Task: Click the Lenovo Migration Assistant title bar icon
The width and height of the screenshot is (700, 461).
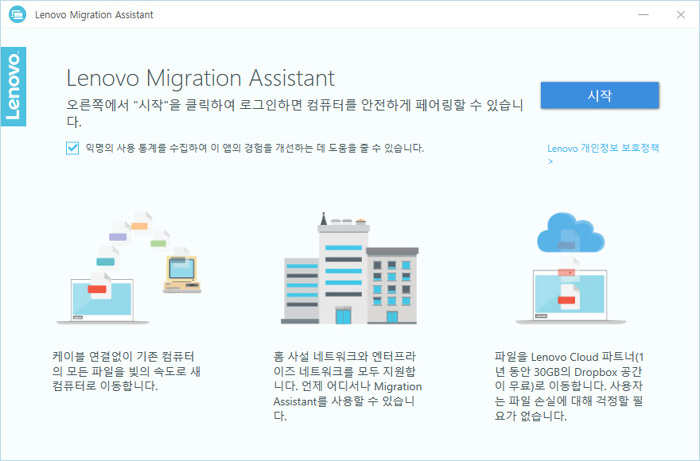Action: (17, 15)
